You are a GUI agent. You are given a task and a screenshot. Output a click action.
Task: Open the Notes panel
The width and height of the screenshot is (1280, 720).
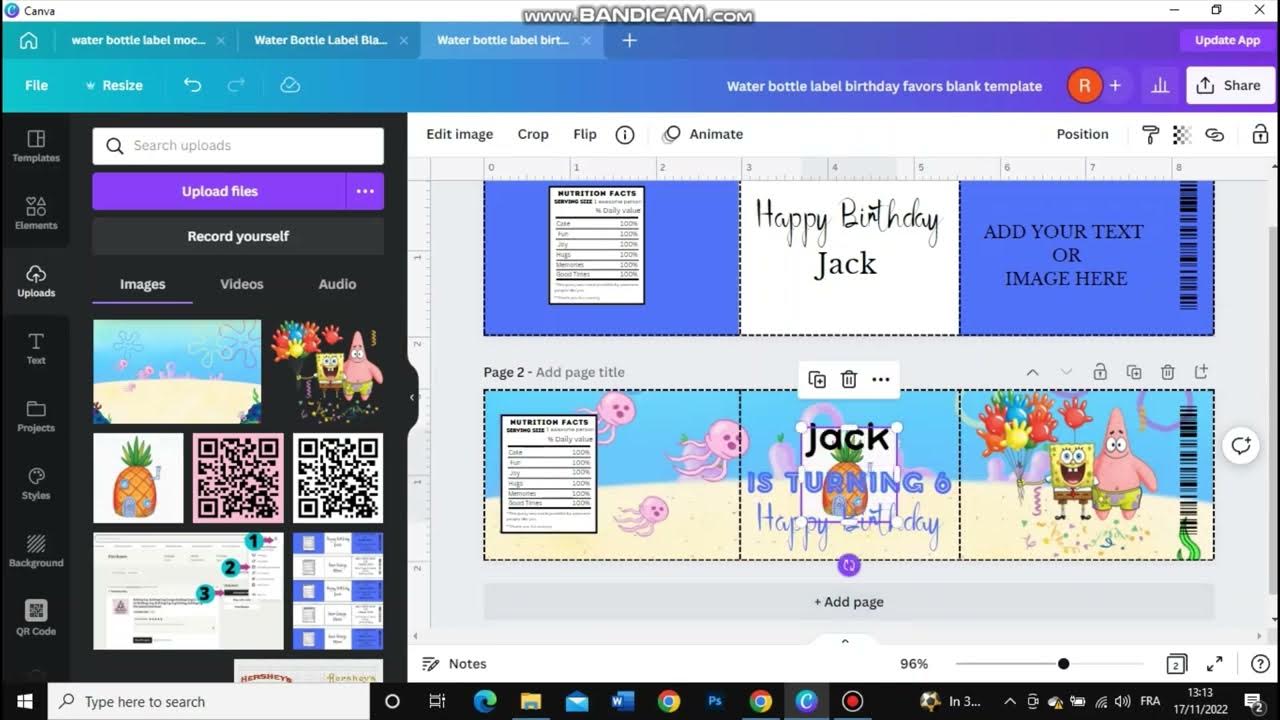click(455, 664)
